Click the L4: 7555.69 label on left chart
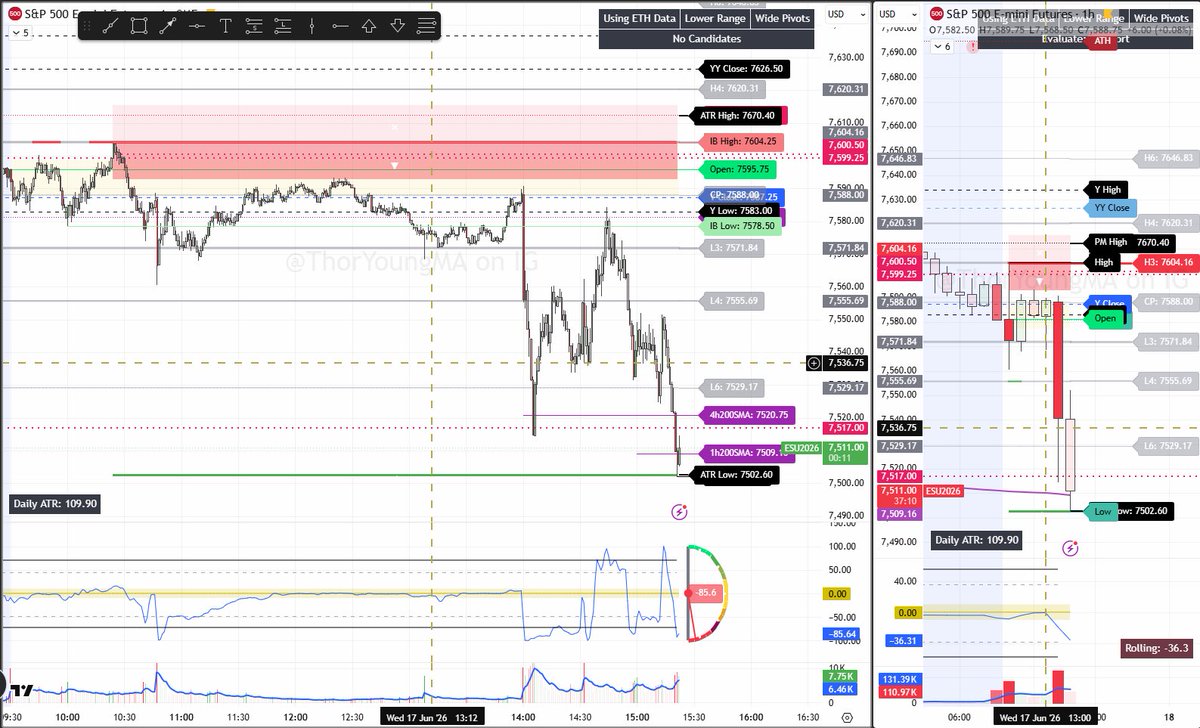Screen dimensions: 1200x728 [x=732, y=301]
